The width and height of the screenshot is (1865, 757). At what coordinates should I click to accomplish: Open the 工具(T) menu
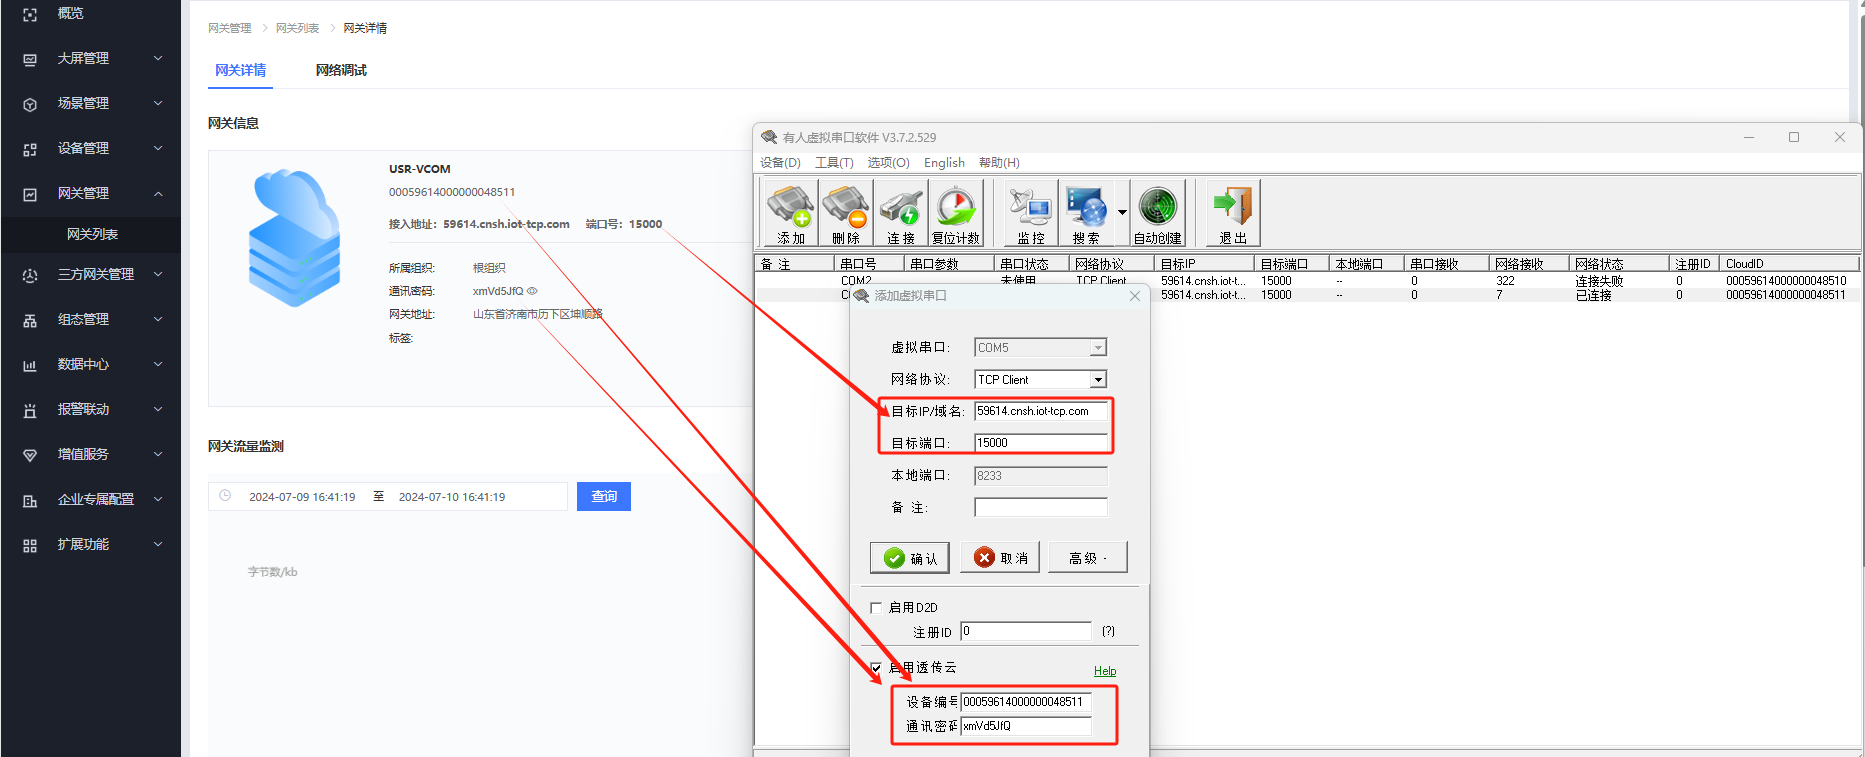[834, 162]
